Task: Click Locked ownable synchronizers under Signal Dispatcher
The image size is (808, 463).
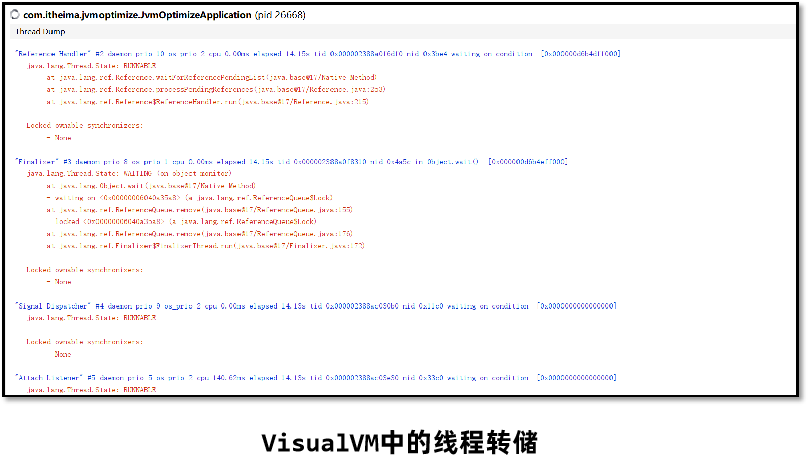Action: (x=85, y=341)
